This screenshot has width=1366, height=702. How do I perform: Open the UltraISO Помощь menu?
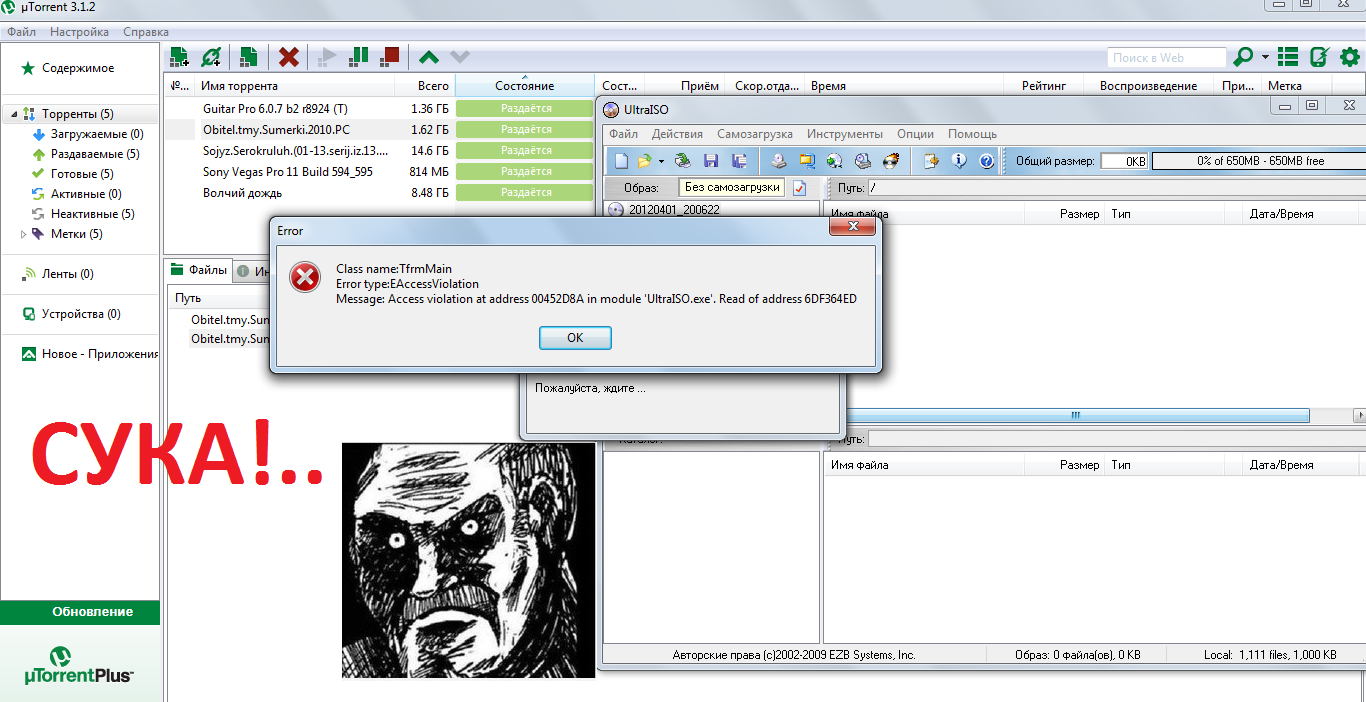coord(972,134)
